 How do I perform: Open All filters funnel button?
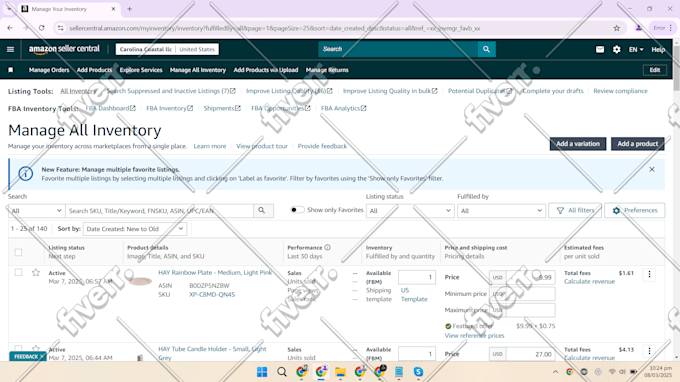pos(575,210)
